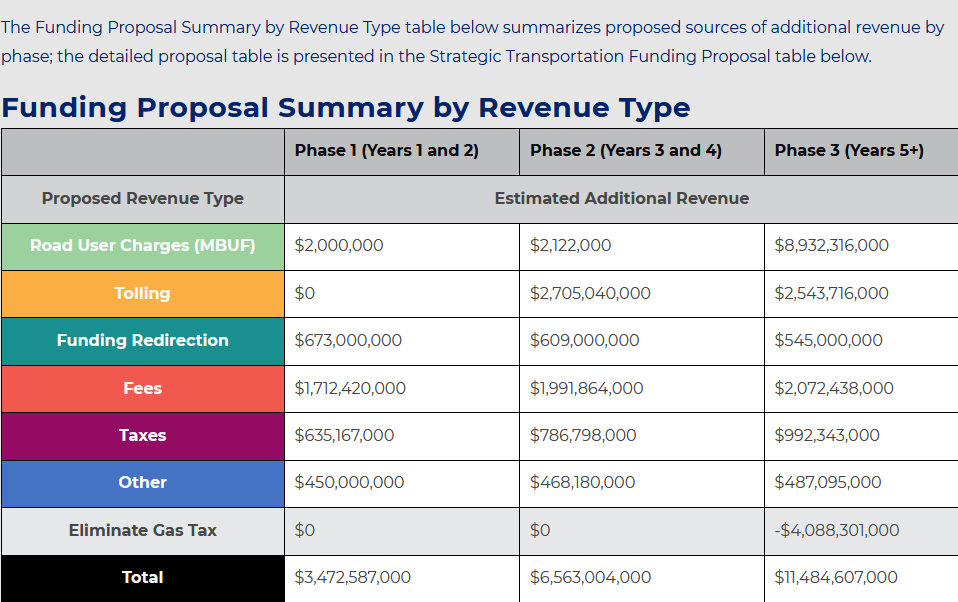Click the Phase 1 (Years 1 and 2) header
Image resolution: width=958 pixels, height=602 pixels.
click(x=386, y=151)
